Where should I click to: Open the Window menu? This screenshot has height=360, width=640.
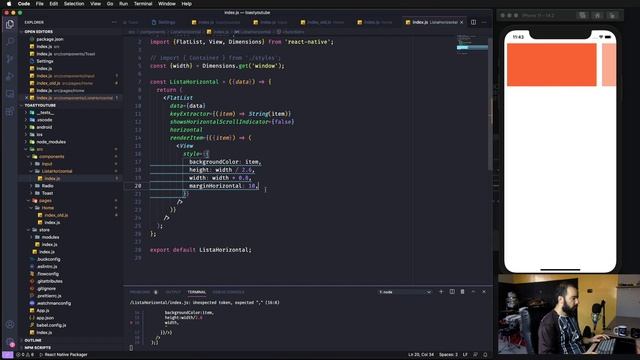pyautogui.click(x=167, y=4)
